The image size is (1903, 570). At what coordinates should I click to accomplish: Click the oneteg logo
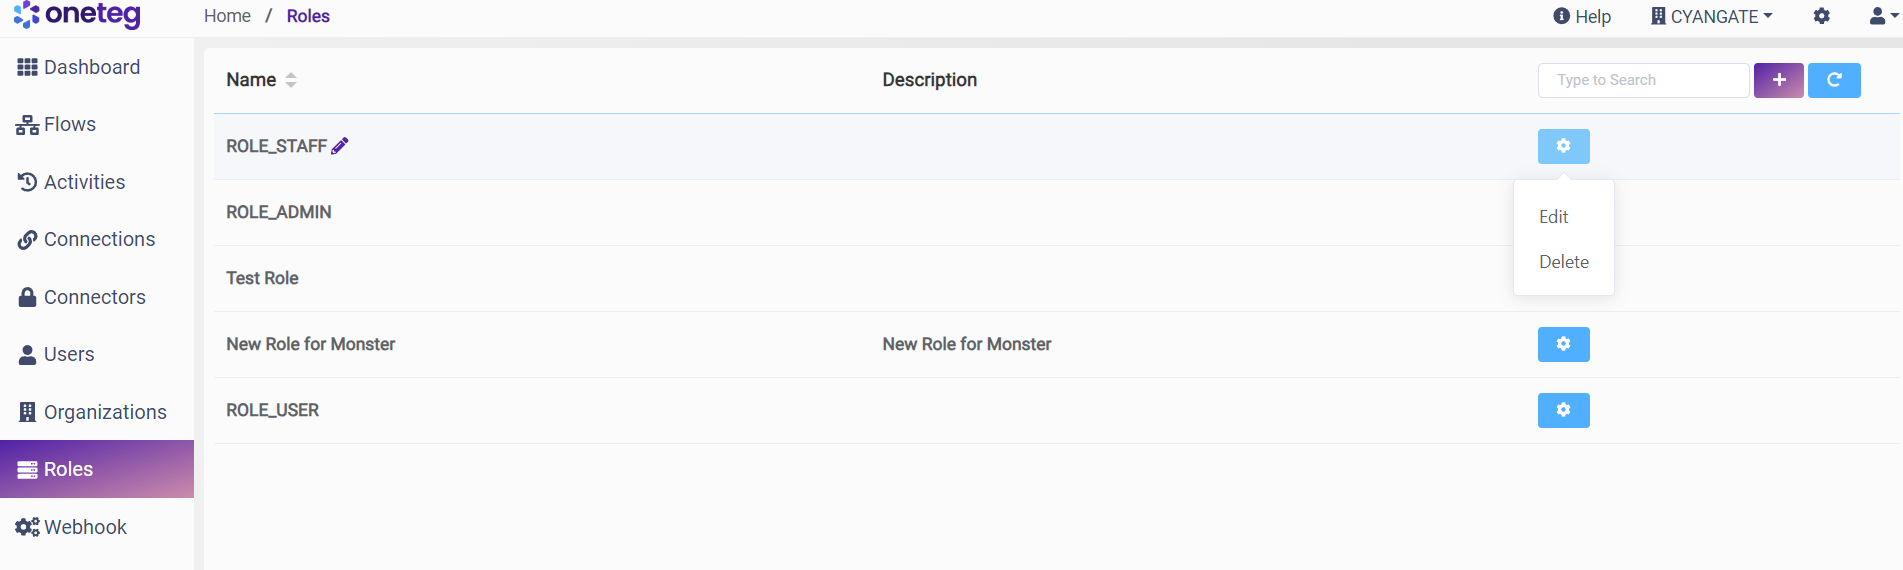[77, 15]
